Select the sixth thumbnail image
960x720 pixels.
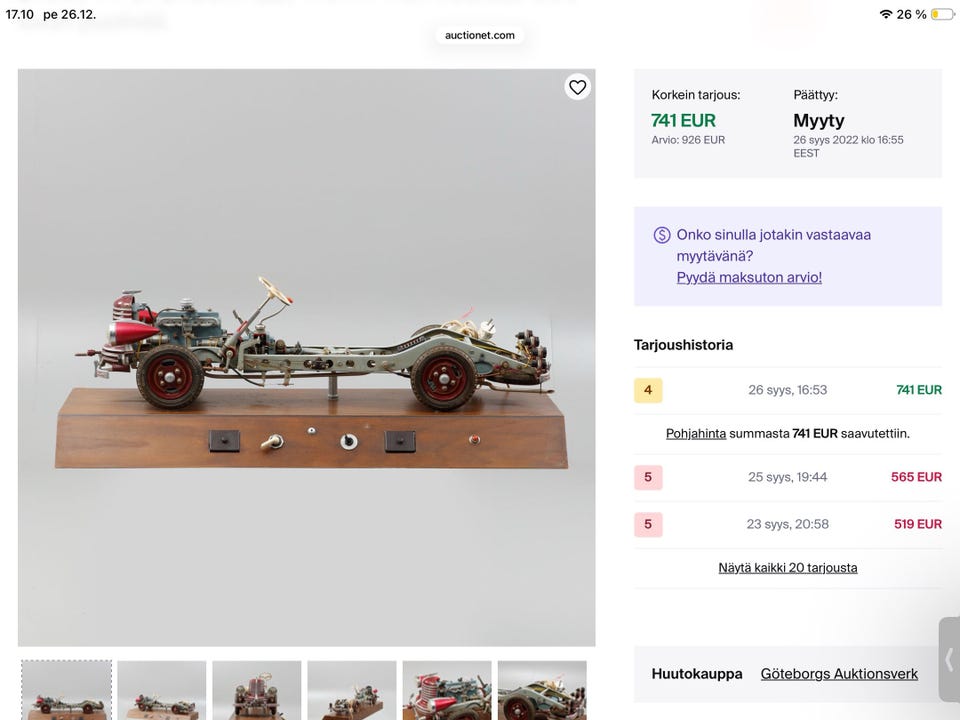(542, 690)
